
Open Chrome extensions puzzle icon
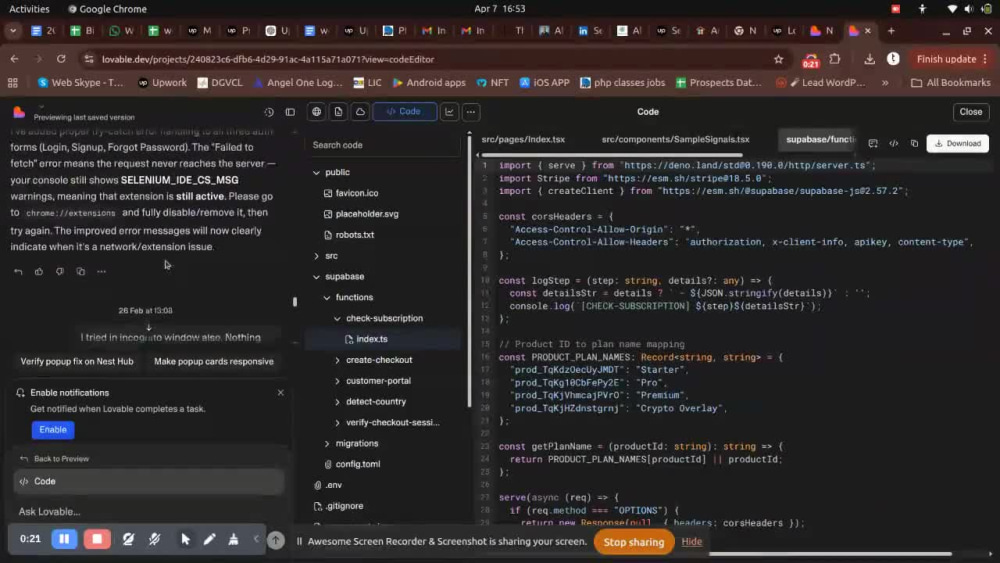[x=835, y=59]
